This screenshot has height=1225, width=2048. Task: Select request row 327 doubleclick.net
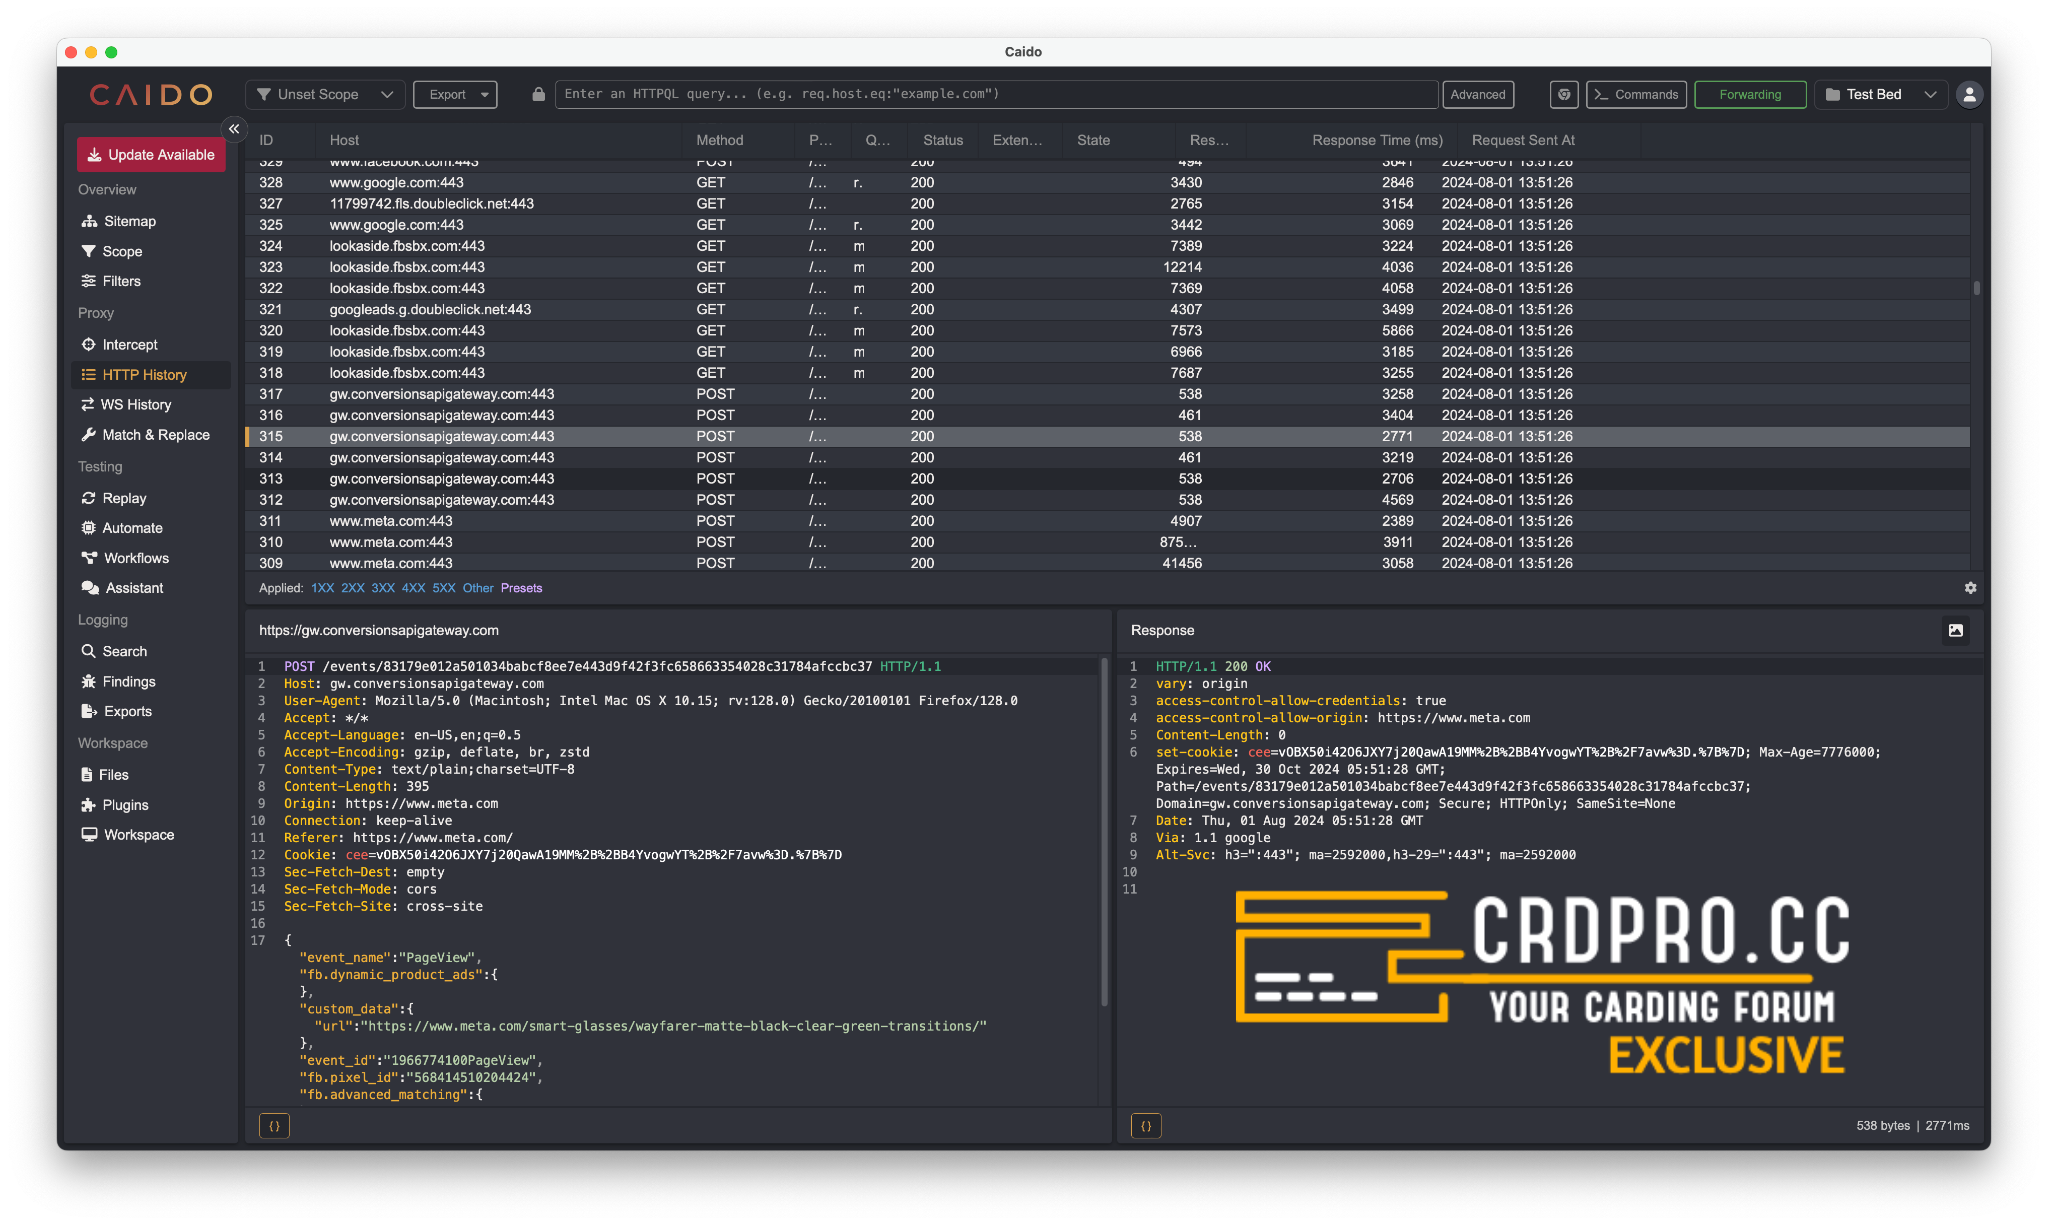click(x=1107, y=204)
